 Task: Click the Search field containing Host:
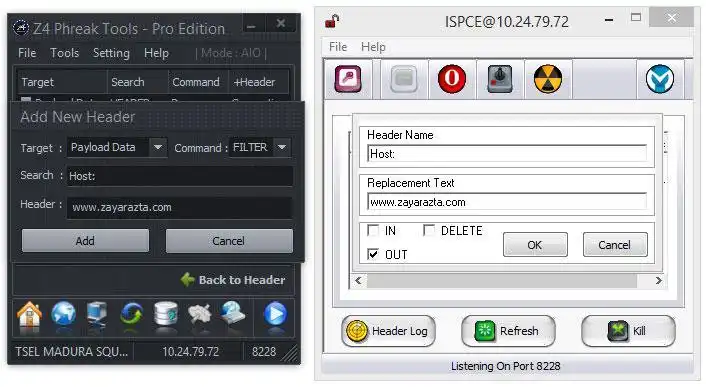180,176
